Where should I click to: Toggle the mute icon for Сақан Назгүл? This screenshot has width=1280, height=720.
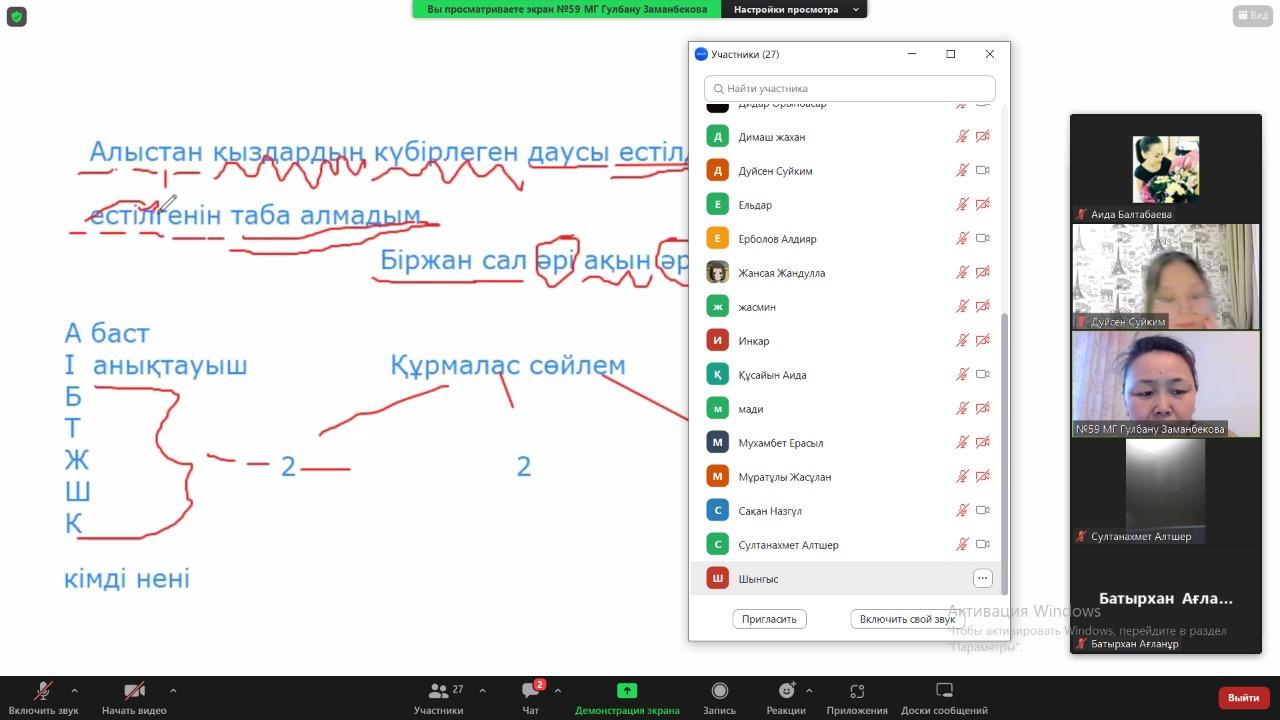961,510
